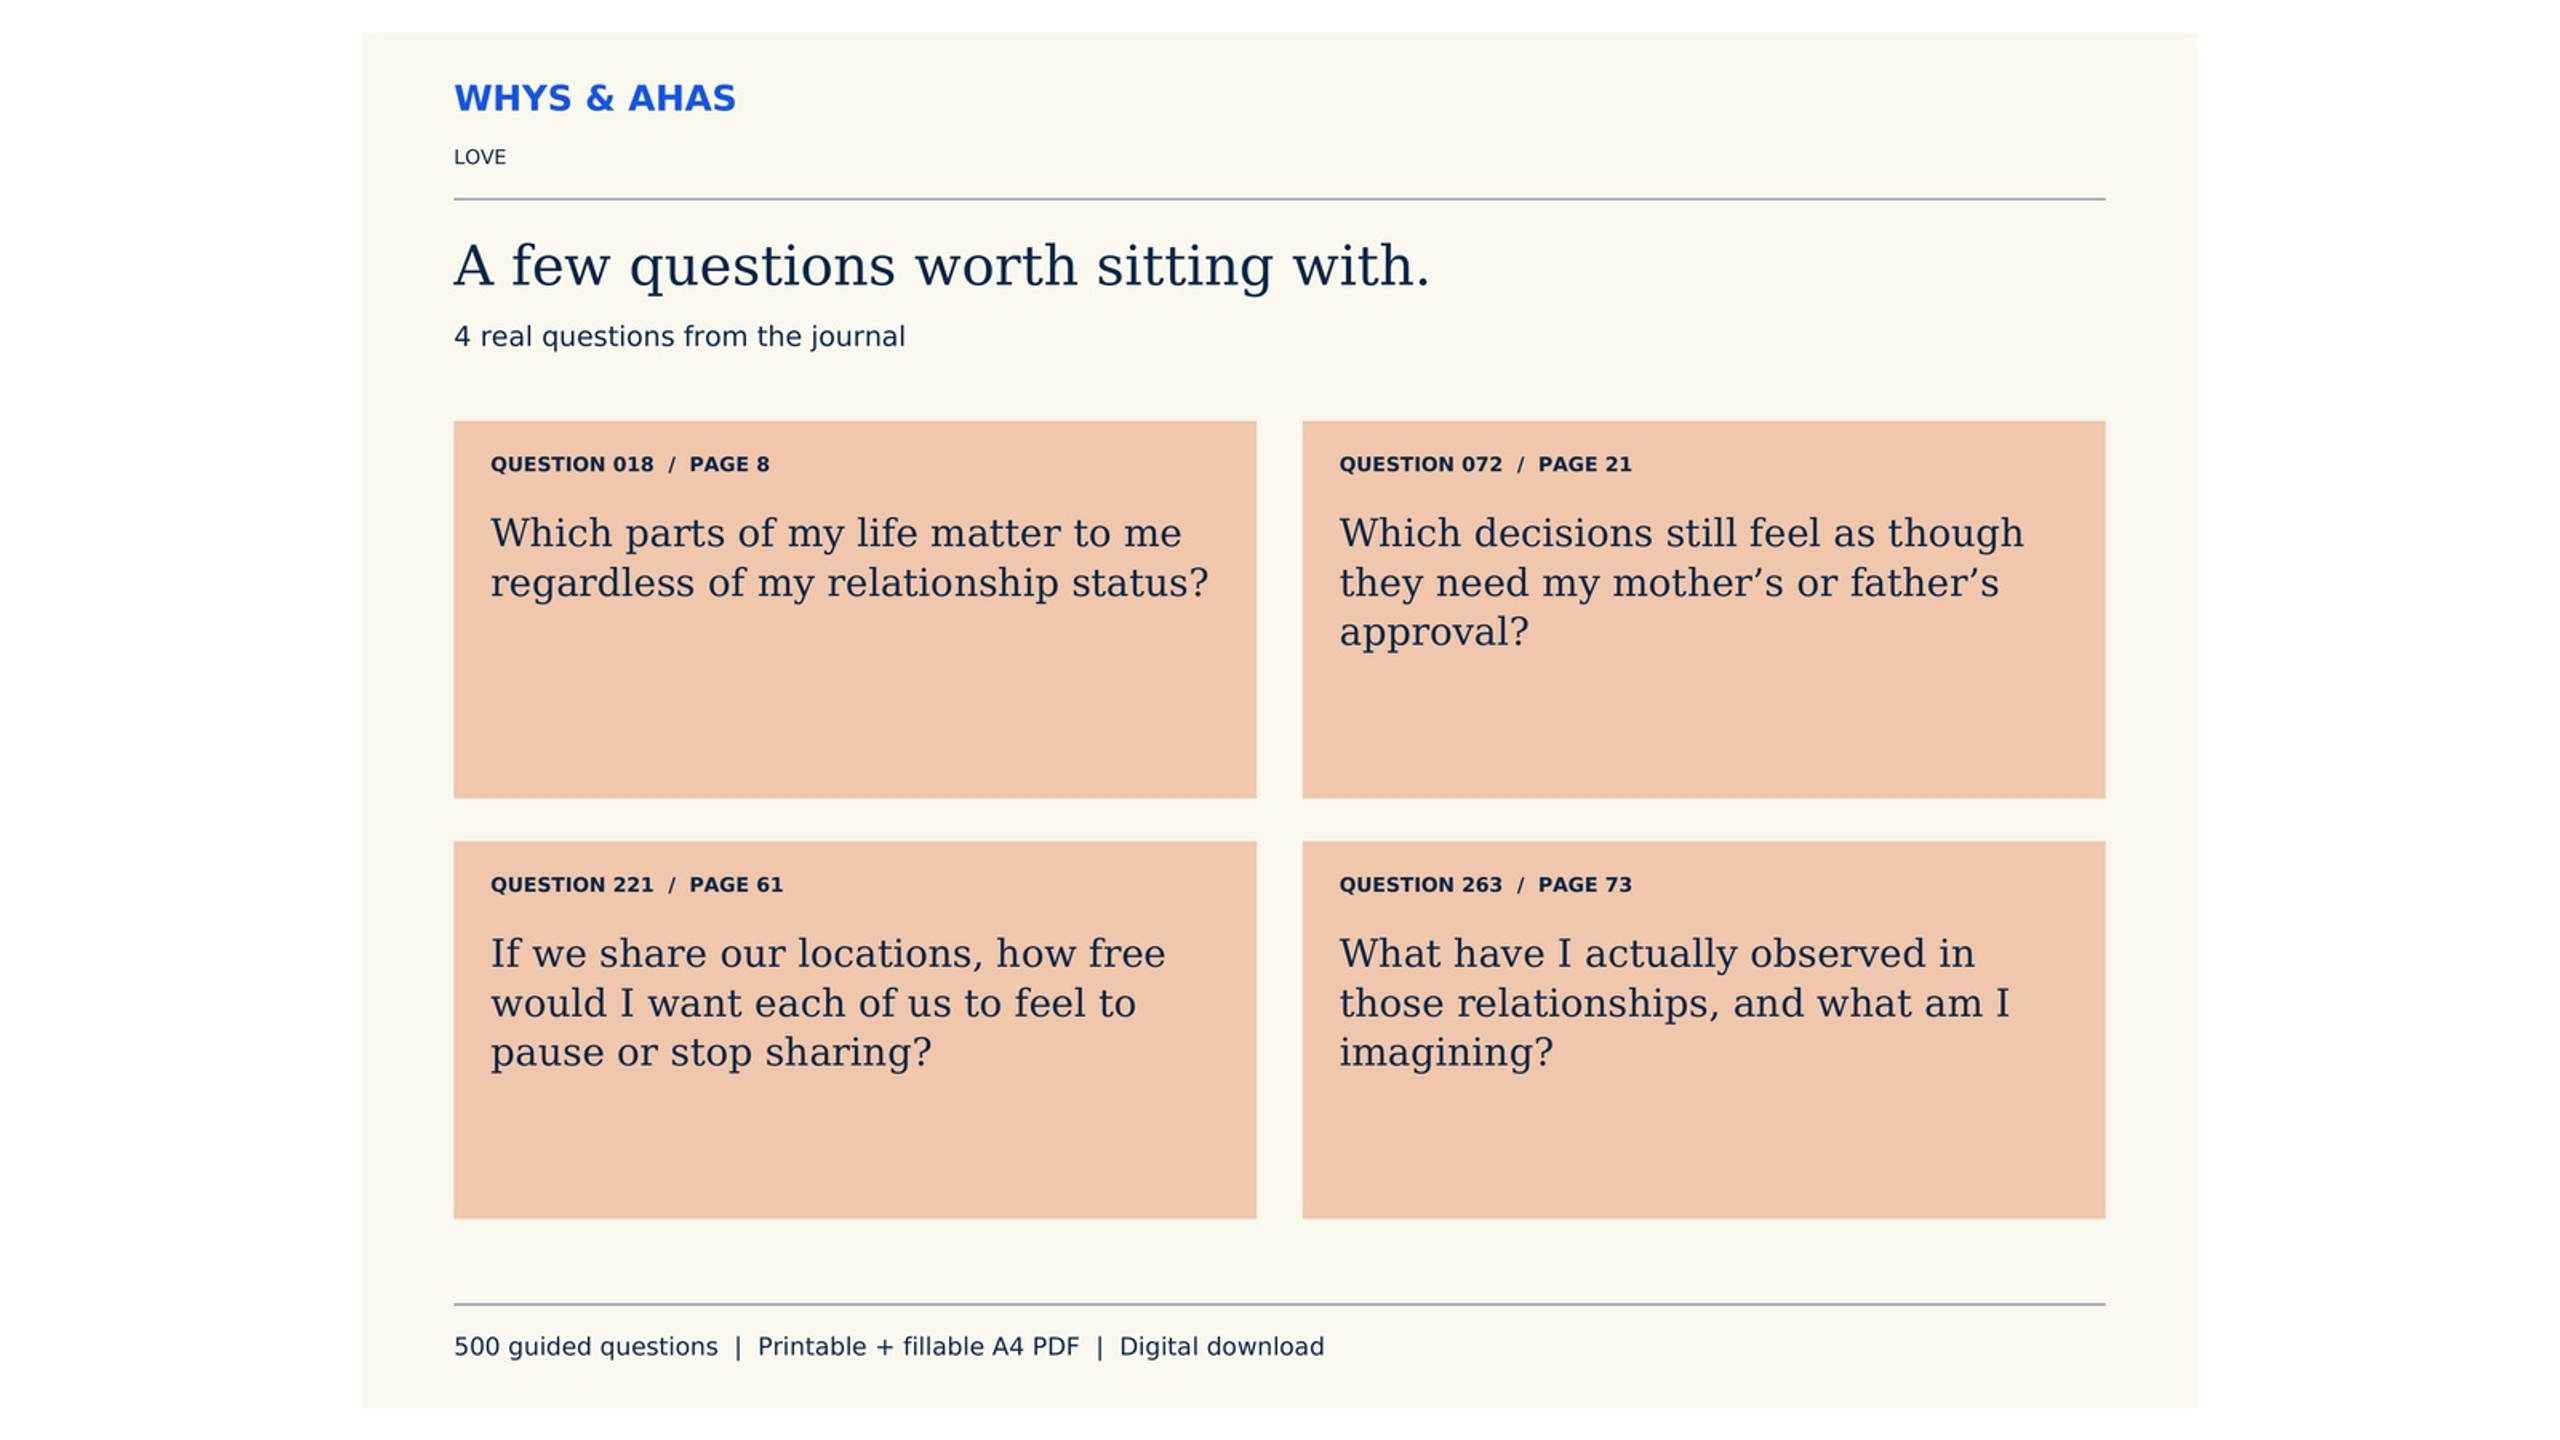Click the horizontal divider line above the footer
2560x1440 pixels.
pyautogui.click(x=1279, y=1304)
